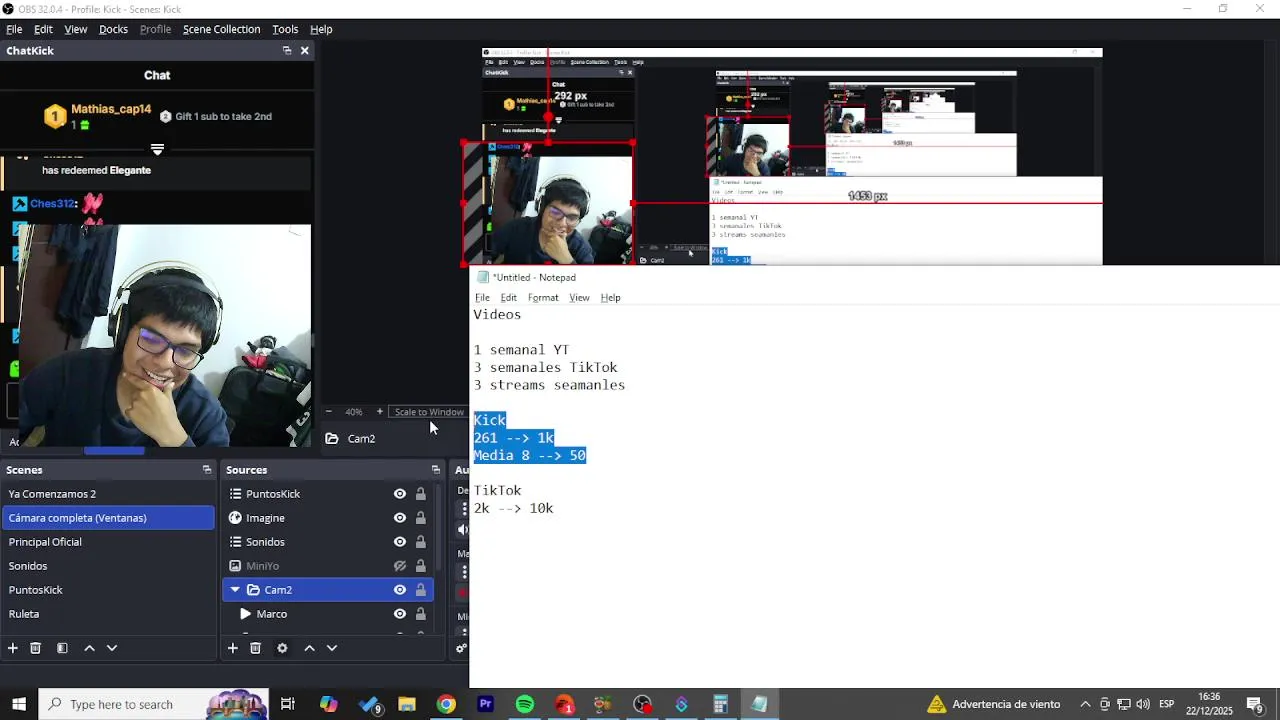Click the chat pause bars icon

point(157,149)
